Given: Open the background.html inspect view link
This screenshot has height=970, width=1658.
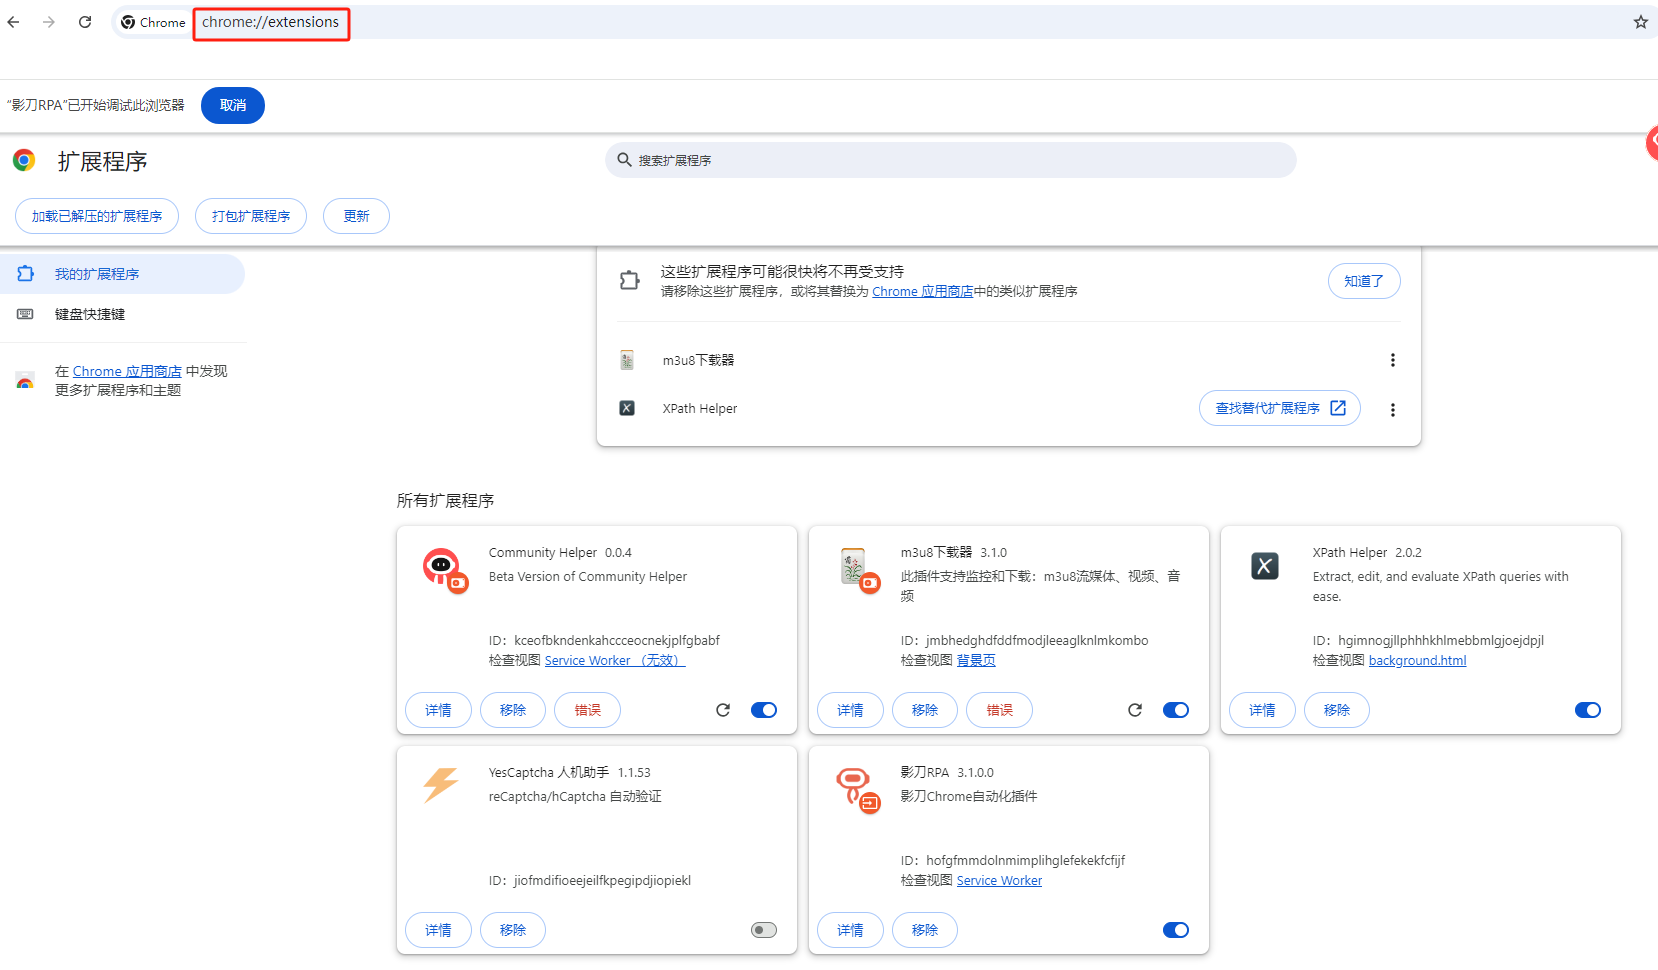Looking at the screenshot, I should click(1417, 661).
